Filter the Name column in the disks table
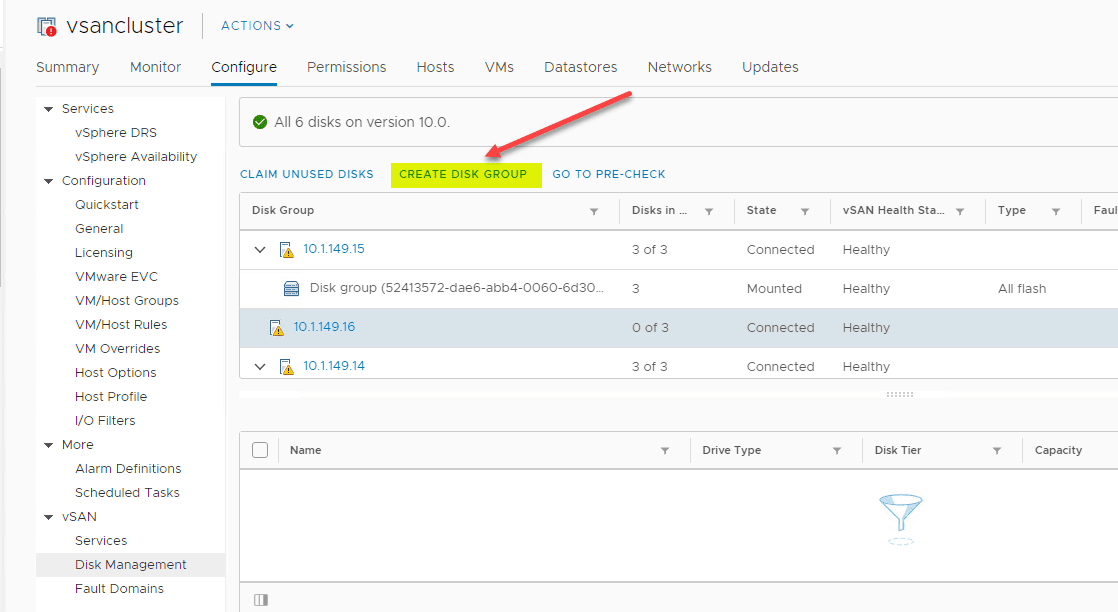This screenshot has height=612, width=1118. [x=665, y=451]
